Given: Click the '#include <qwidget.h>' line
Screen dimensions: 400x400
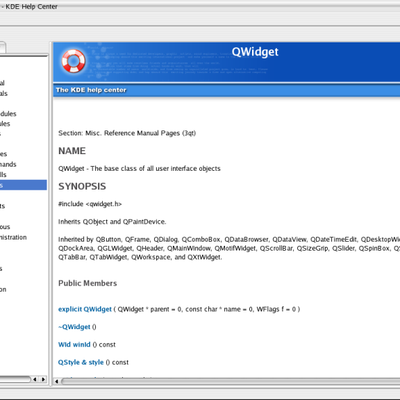Looking at the screenshot, I should point(90,204).
